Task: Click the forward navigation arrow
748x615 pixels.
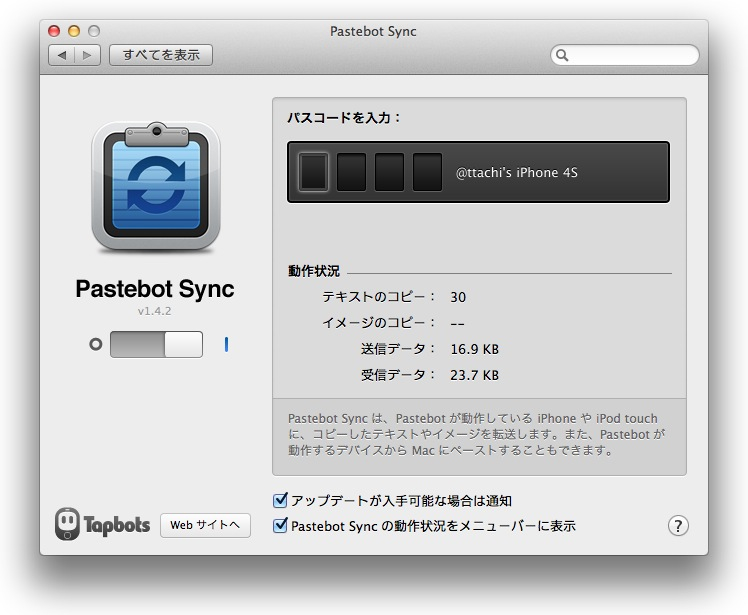Action: 87,55
